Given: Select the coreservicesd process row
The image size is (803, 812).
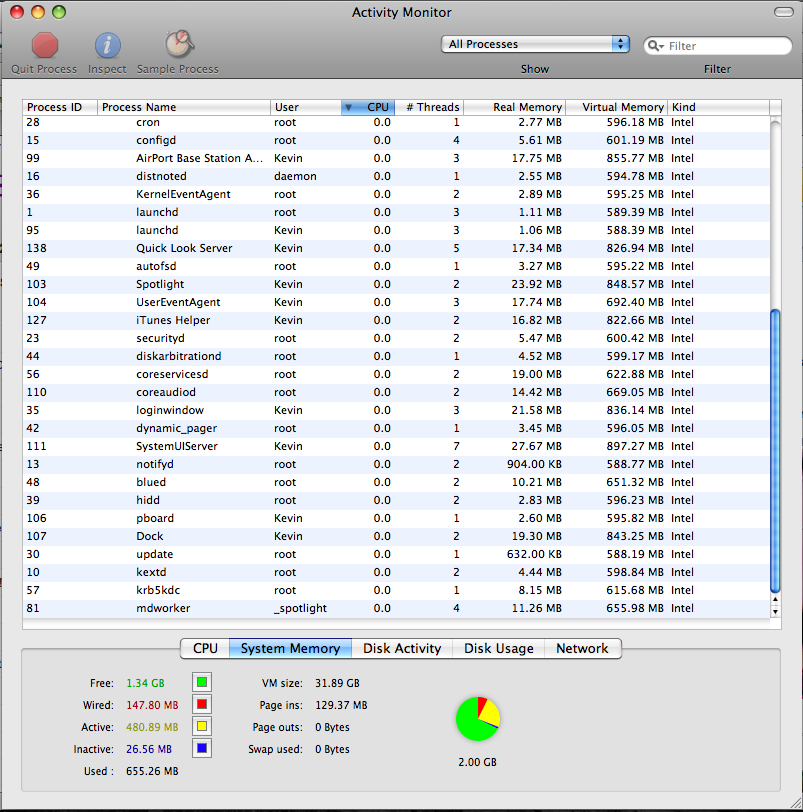Looking at the screenshot, I should [397, 374].
